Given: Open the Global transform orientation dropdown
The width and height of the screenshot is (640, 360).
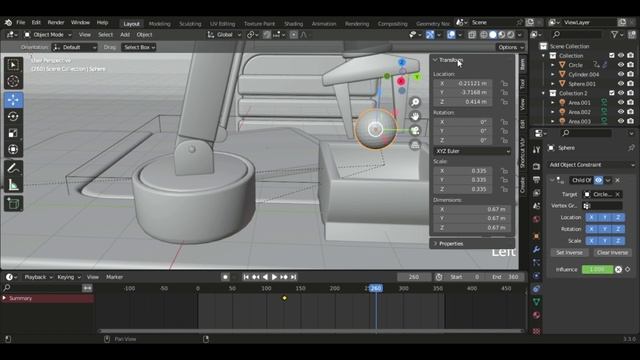Looking at the screenshot, I should tap(224, 35).
